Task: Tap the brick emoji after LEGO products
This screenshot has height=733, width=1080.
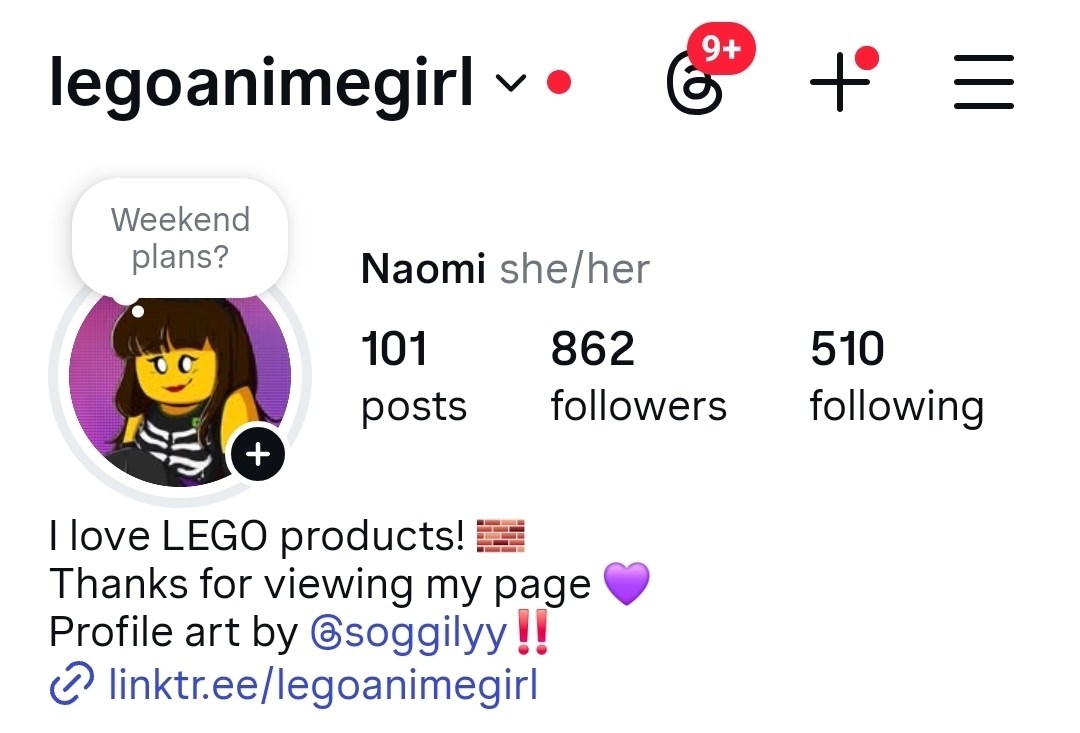Action: click(x=501, y=536)
